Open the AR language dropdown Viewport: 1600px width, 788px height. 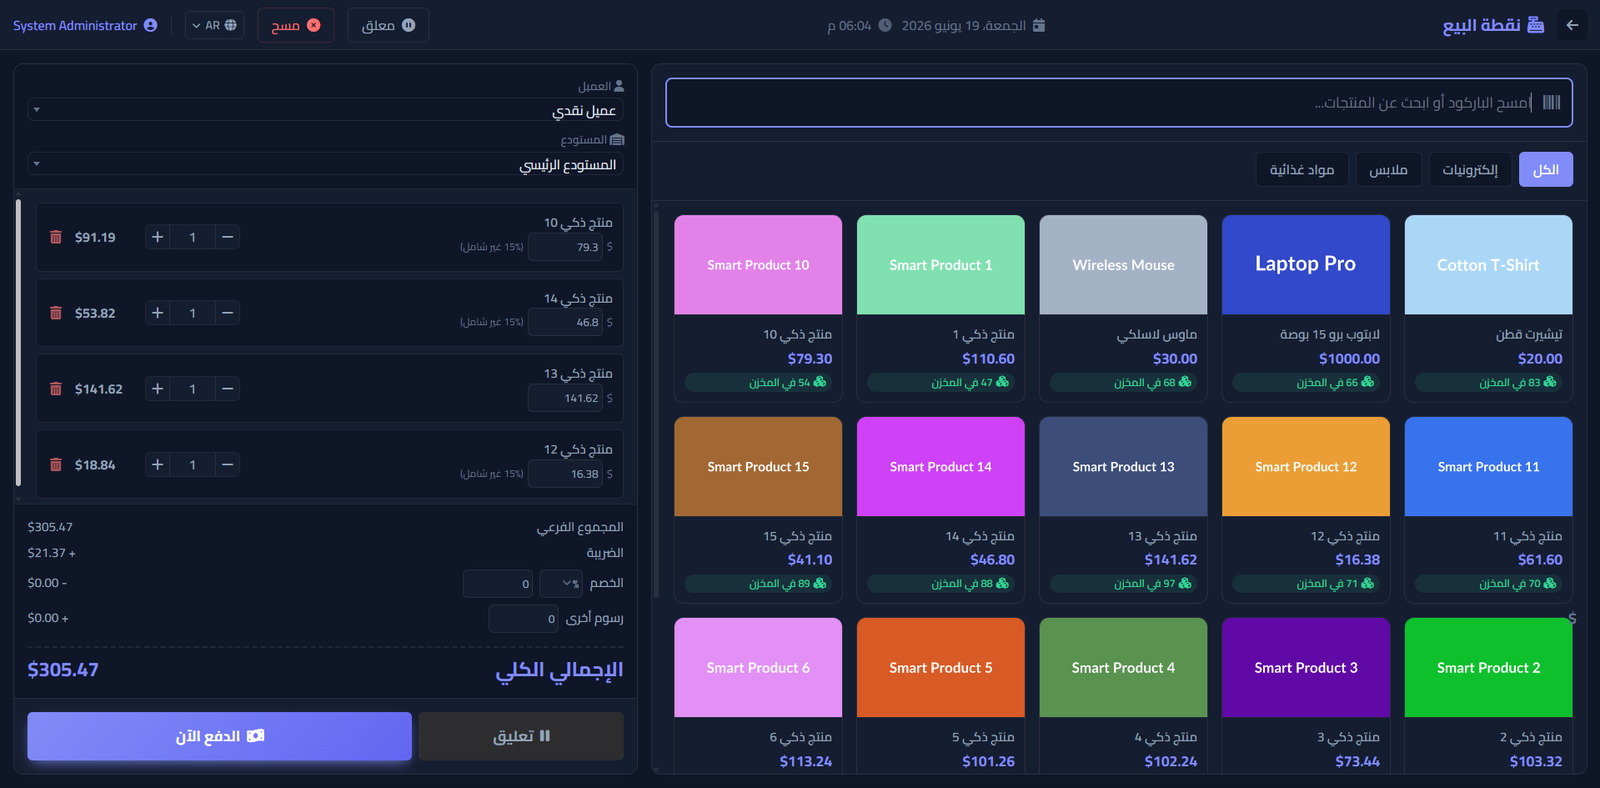click(x=214, y=25)
